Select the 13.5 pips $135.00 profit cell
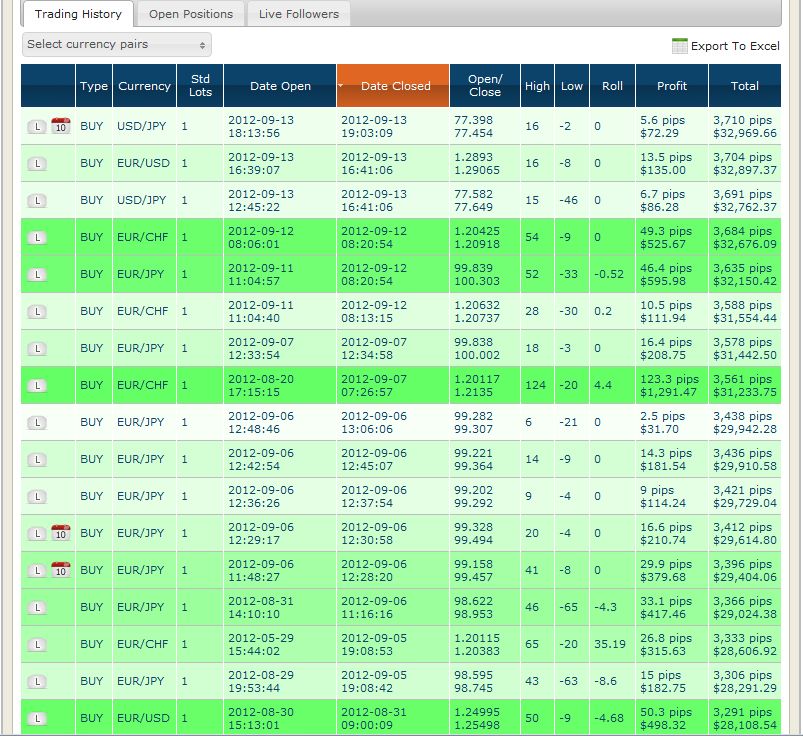This screenshot has height=736, width=803. (672, 163)
